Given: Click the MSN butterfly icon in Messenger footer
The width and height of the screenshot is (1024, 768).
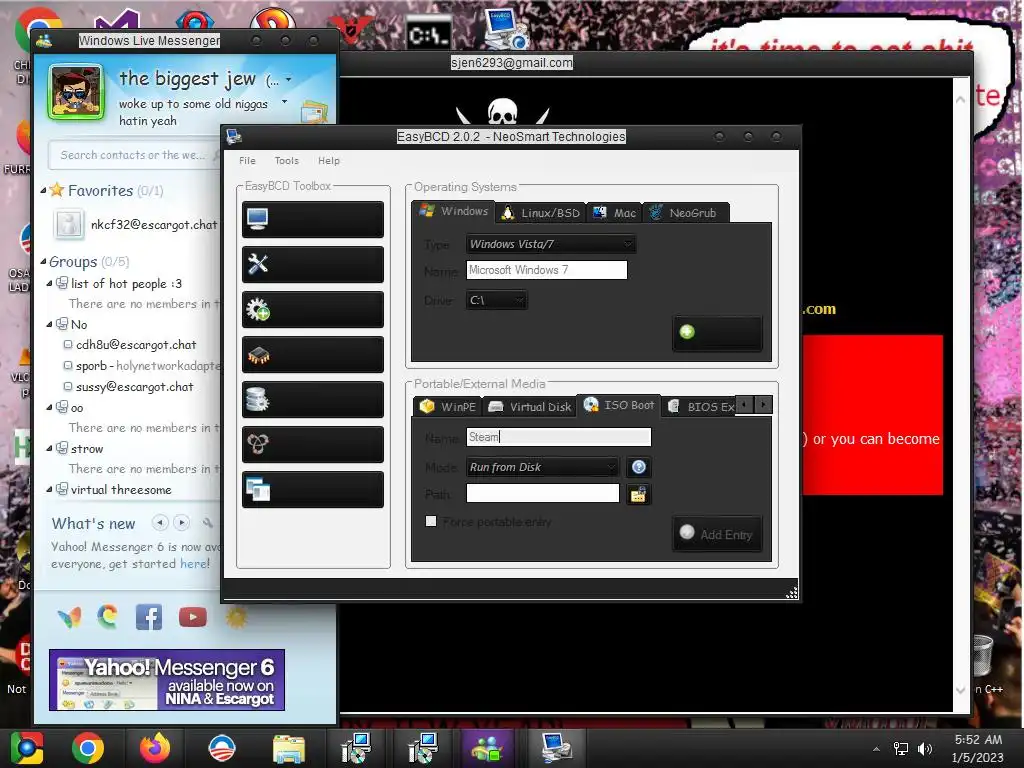Looking at the screenshot, I should click(x=69, y=617).
